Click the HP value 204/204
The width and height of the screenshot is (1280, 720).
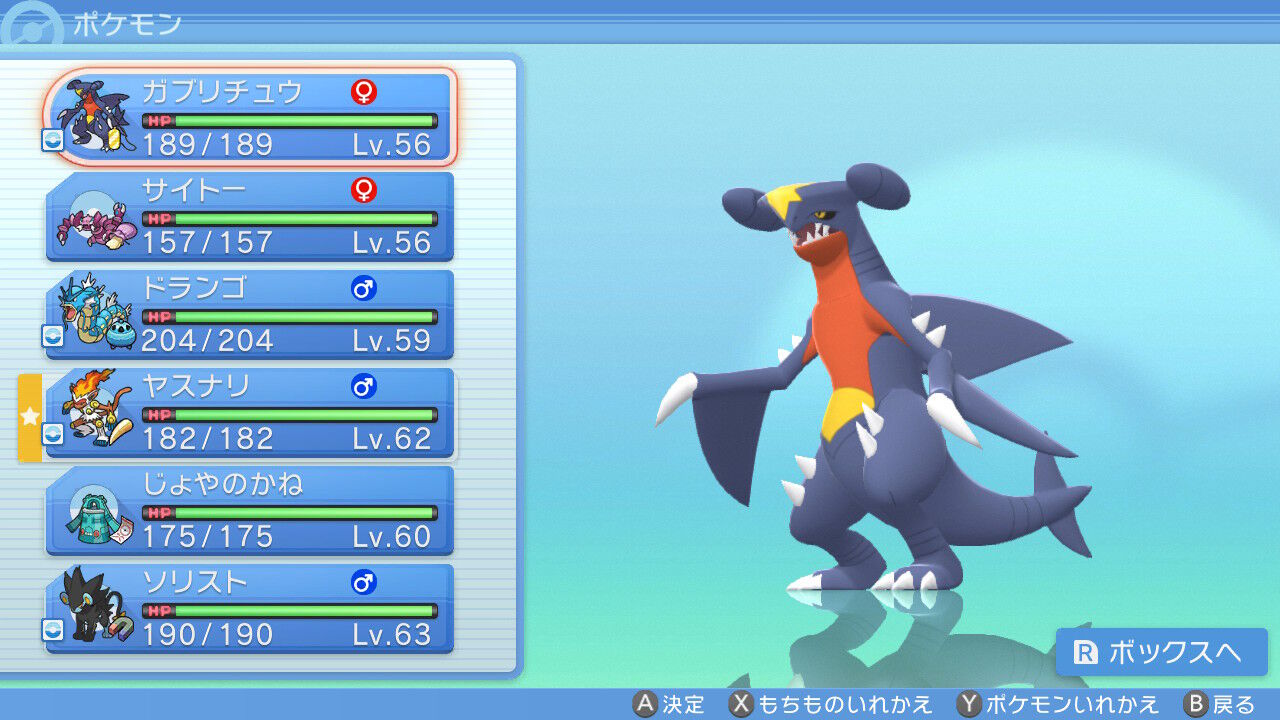tap(207, 340)
